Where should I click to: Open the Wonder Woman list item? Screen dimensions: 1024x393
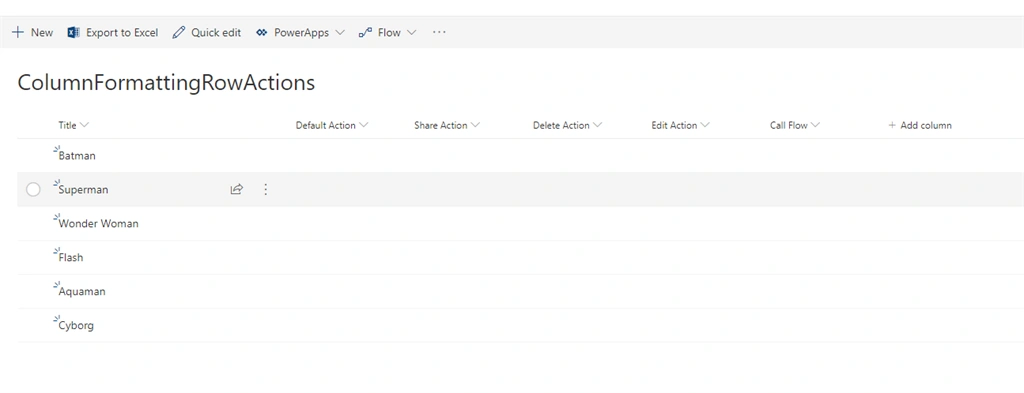(x=99, y=224)
